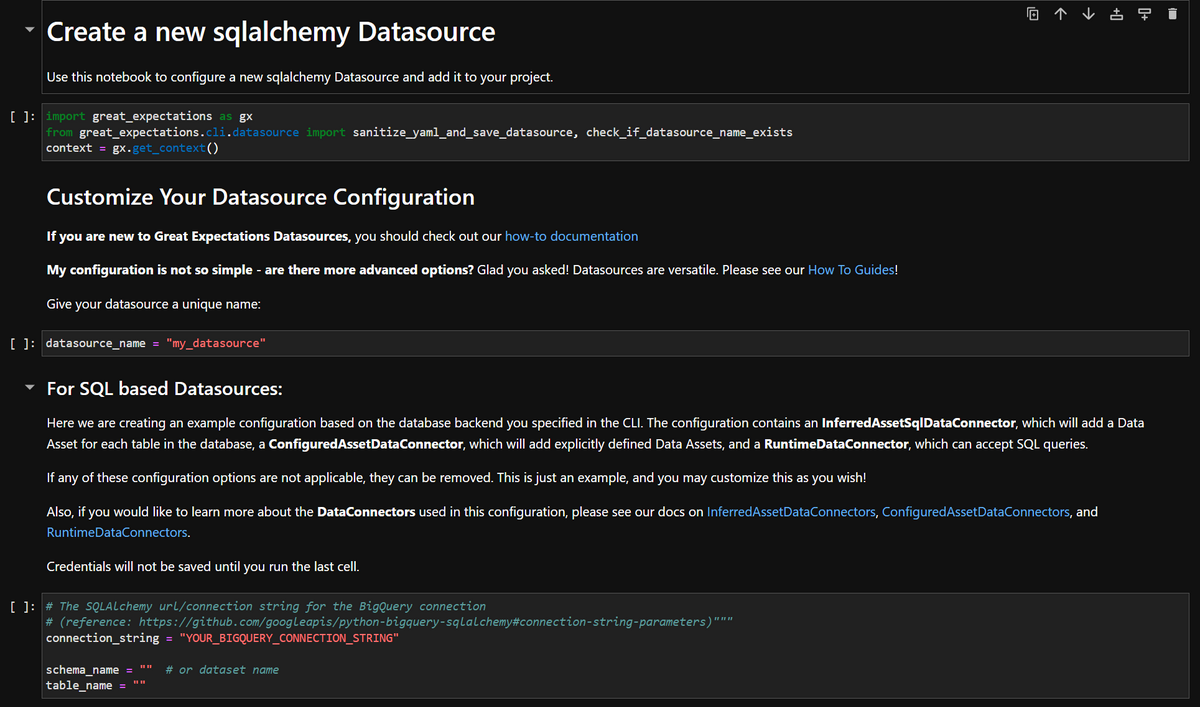This screenshot has height=707, width=1200.
Task: Move the cell up with arrow icon
Action: [1061, 14]
